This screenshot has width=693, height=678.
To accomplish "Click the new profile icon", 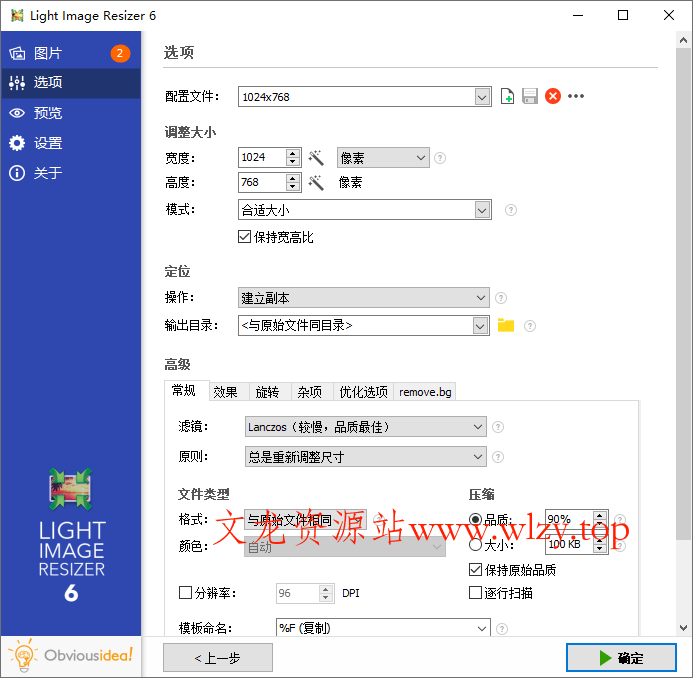I will coord(507,96).
